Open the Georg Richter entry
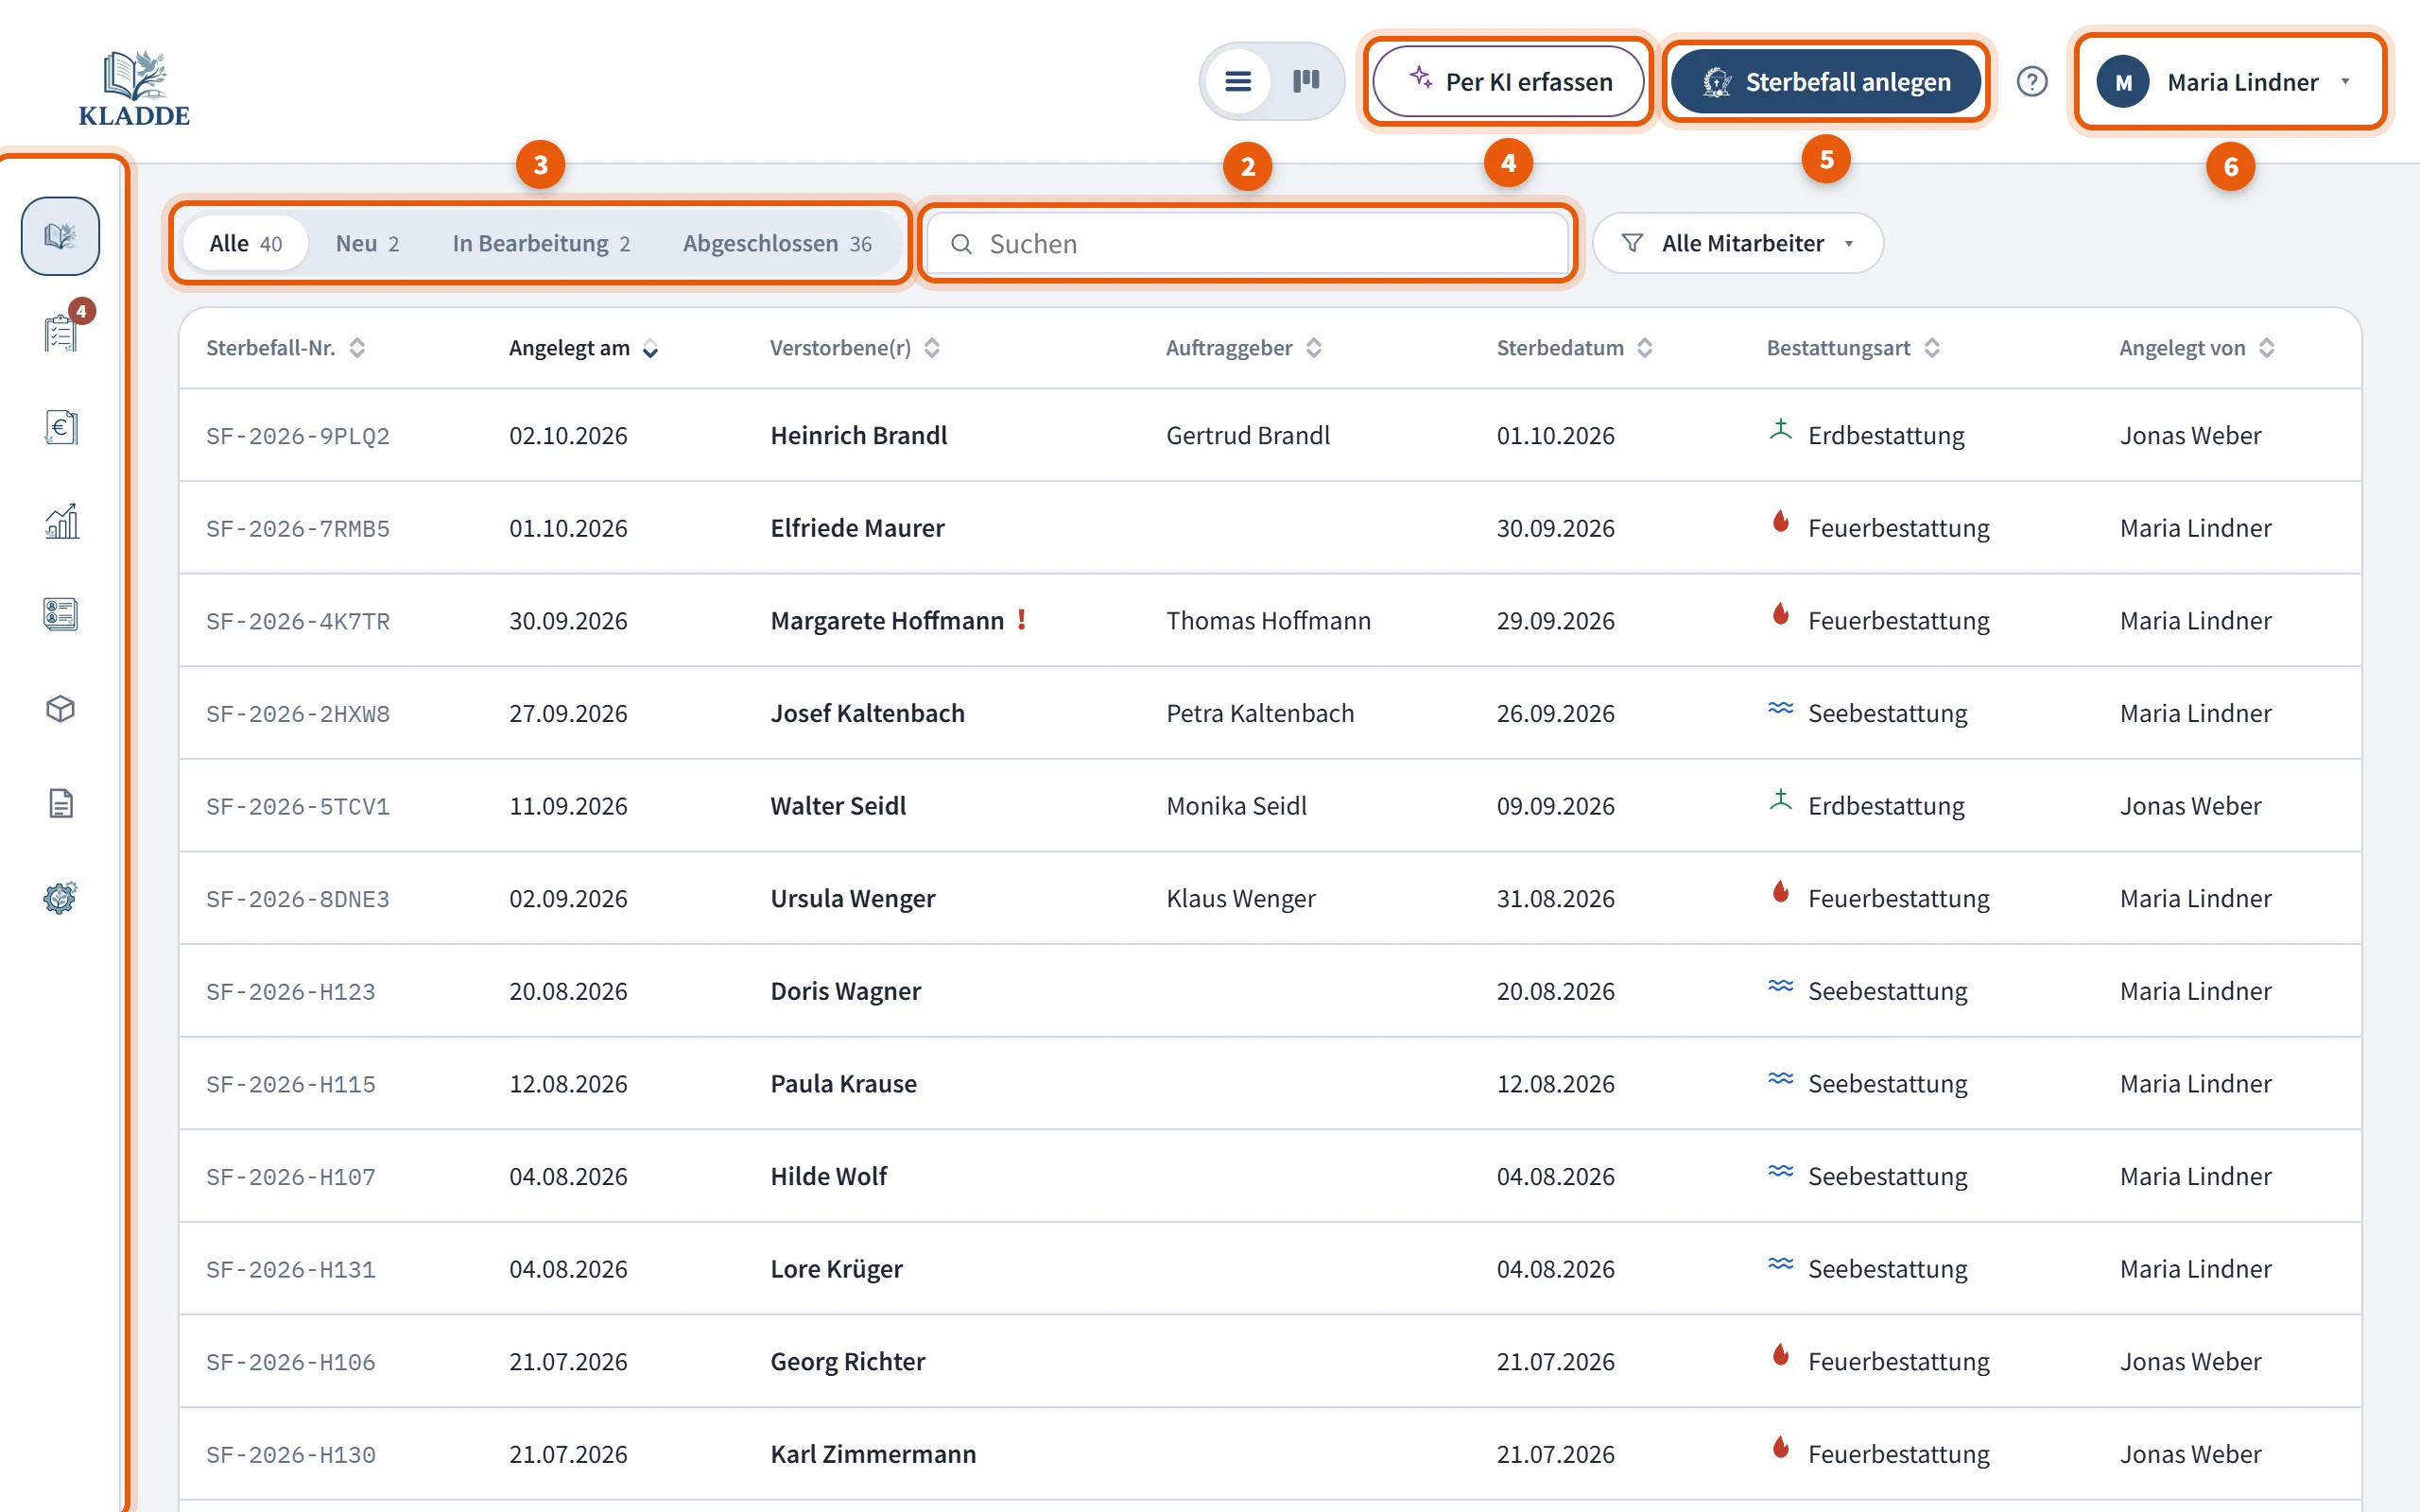The width and height of the screenshot is (2420, 1512). point(847,1361)
